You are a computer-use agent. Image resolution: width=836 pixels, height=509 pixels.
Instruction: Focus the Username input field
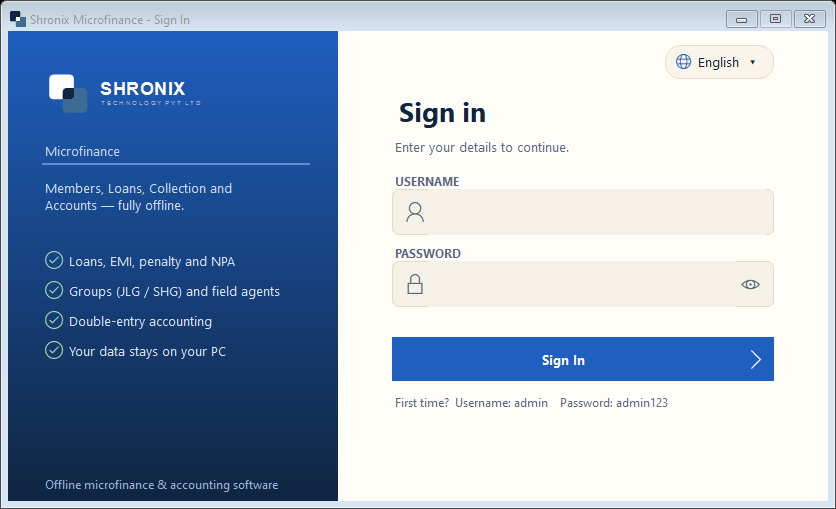point(583,212)
